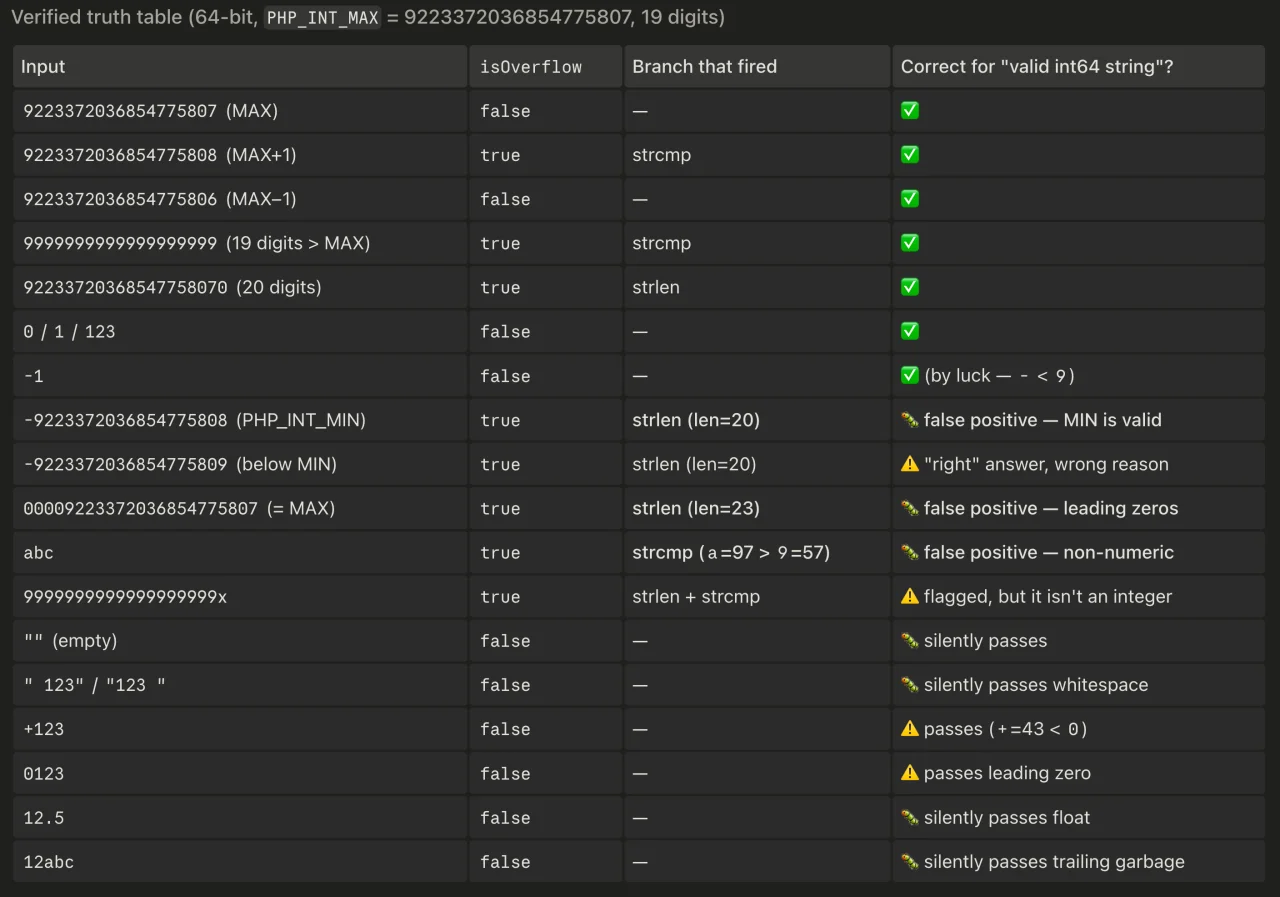This screenshot has height=897, width=1280.
Task: Click the "passes (+=43 < 0)" cell
Action: (x=1079, y=729)
